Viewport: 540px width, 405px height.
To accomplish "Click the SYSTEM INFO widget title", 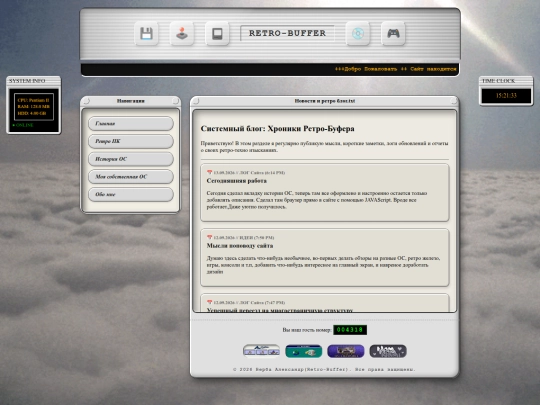I will 27,81.
